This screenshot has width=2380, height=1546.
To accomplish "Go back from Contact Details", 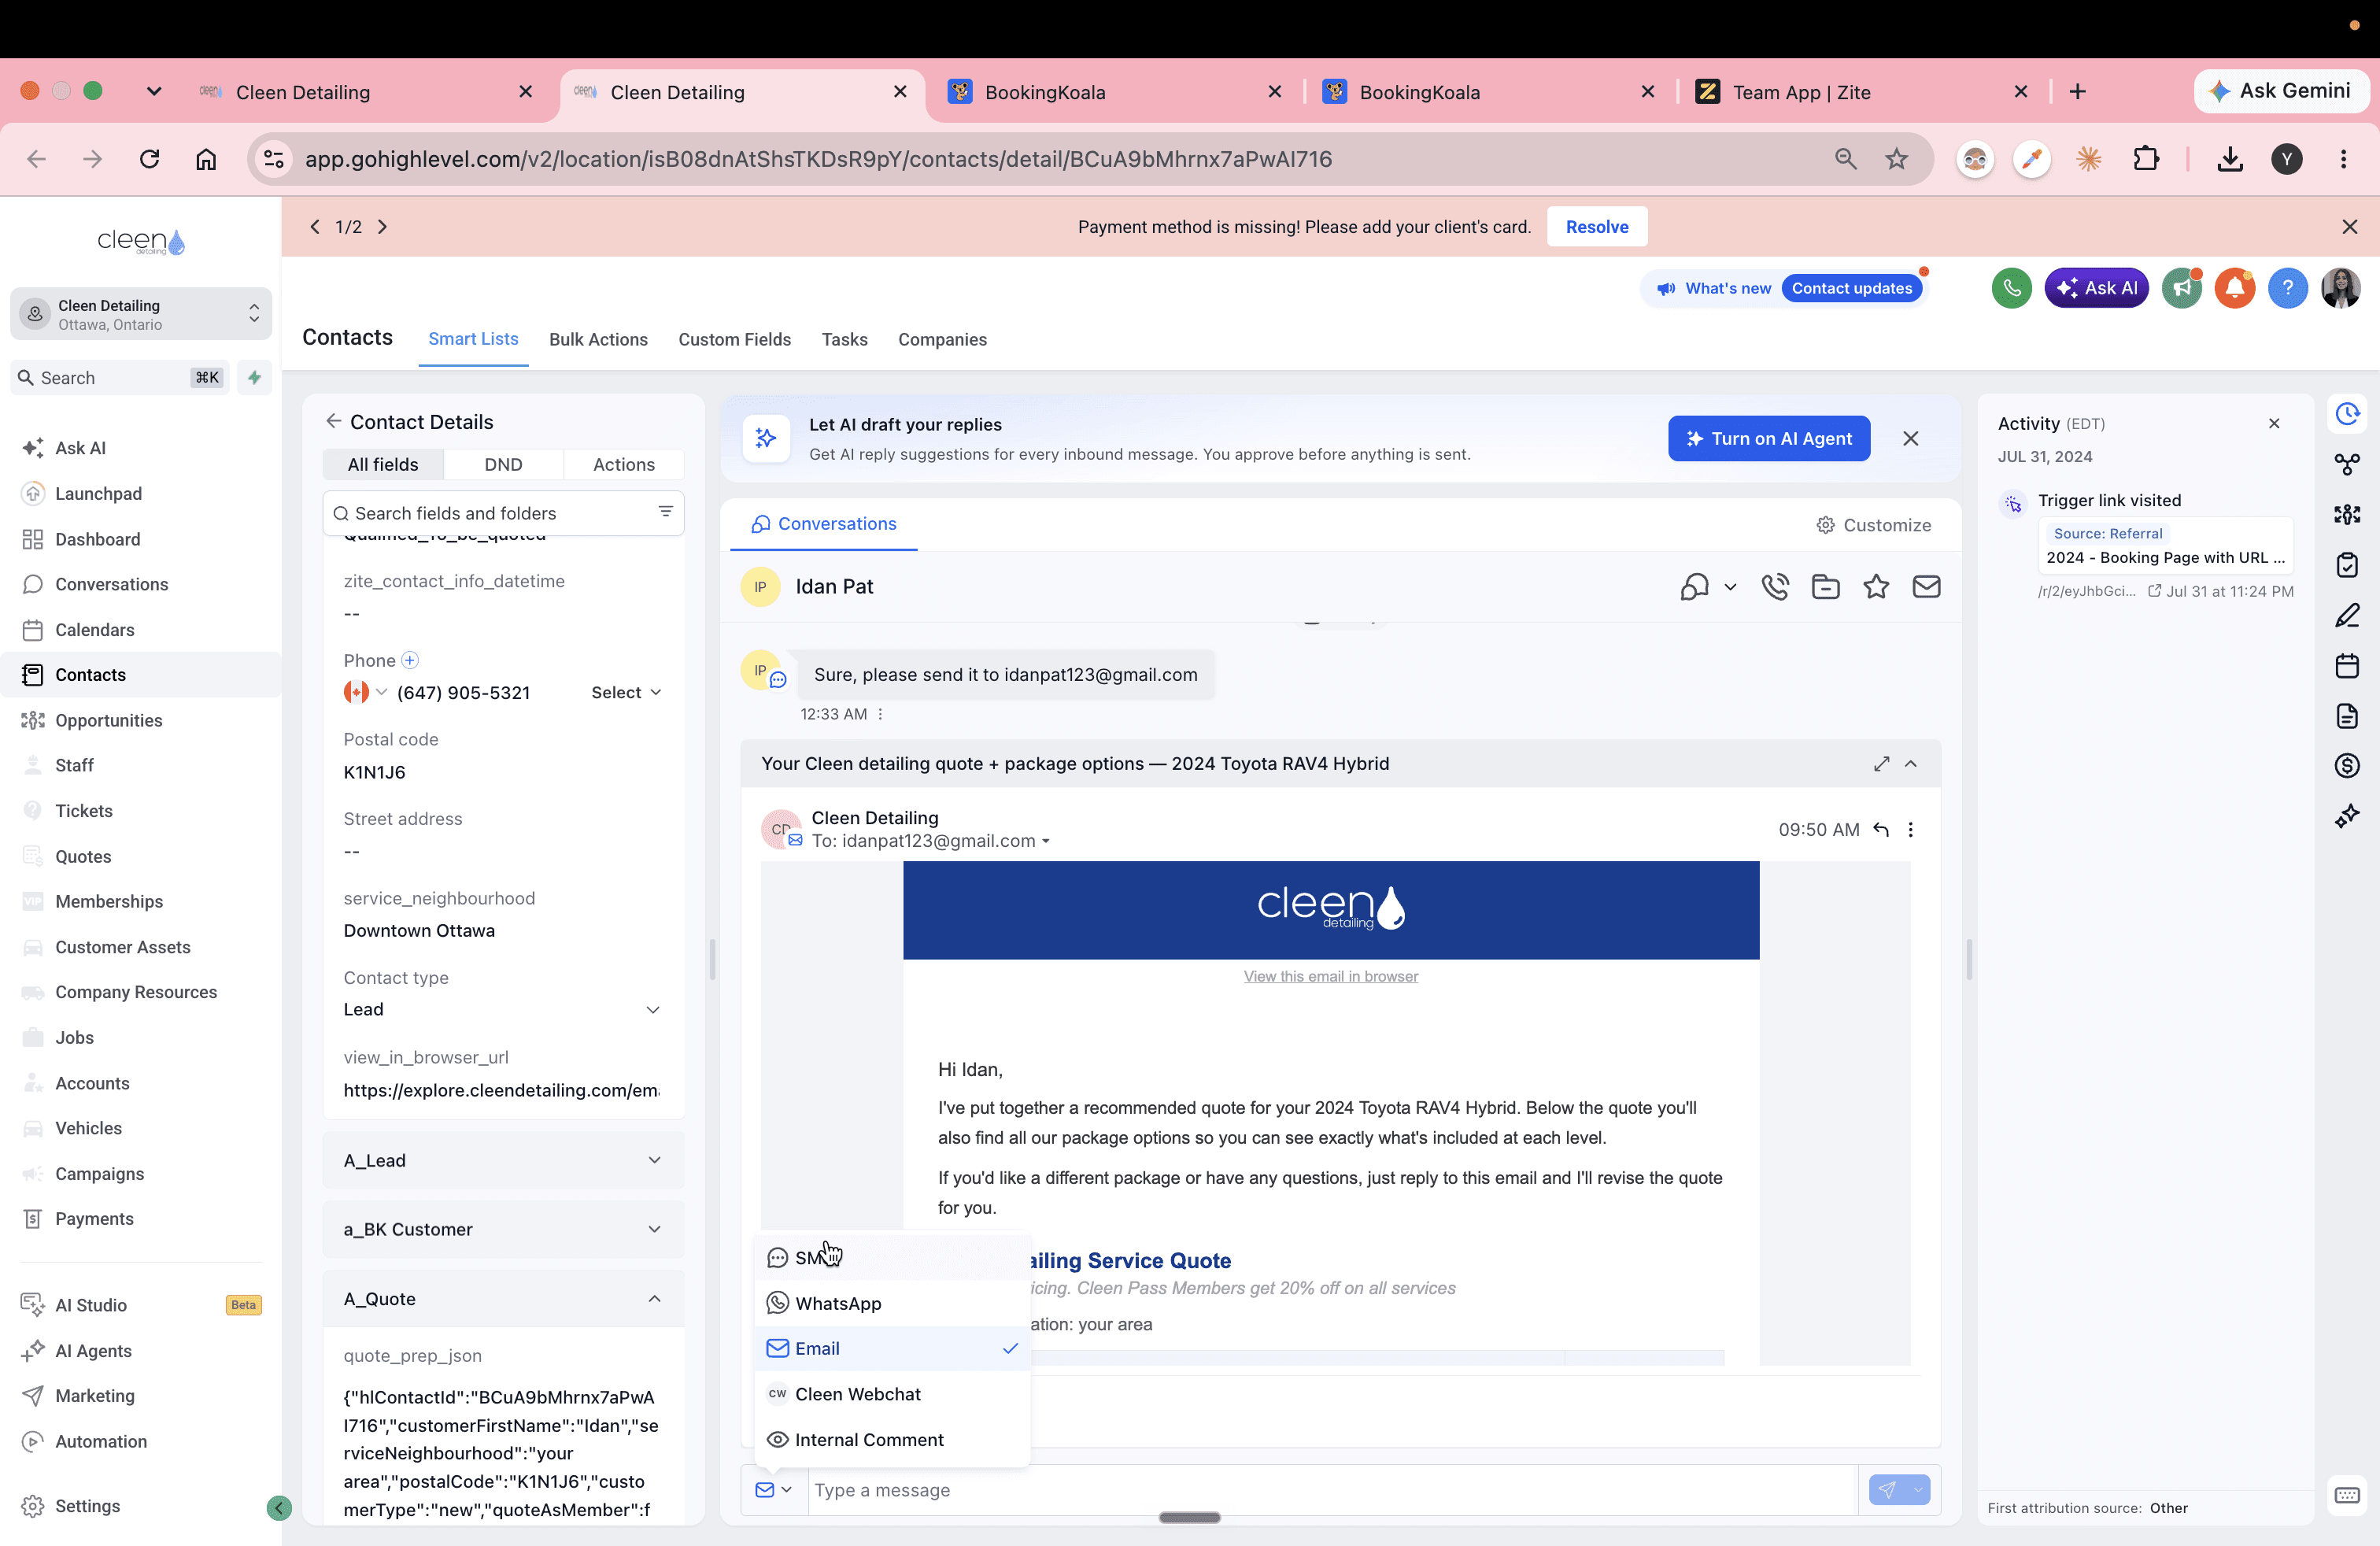I will click(x=333, y=421).
